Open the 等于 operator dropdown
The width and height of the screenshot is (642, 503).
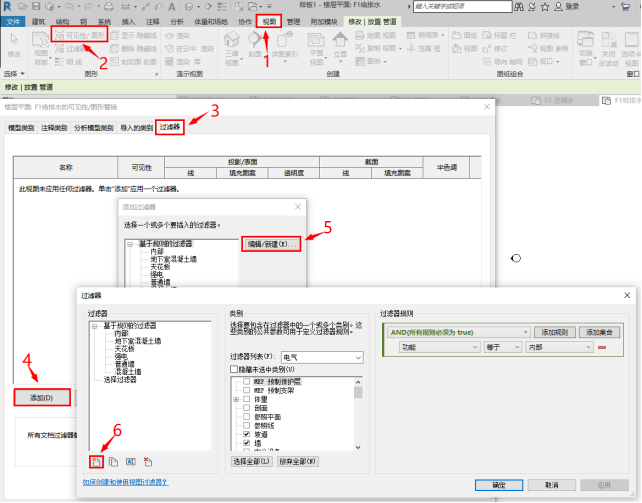coord(503,347)
